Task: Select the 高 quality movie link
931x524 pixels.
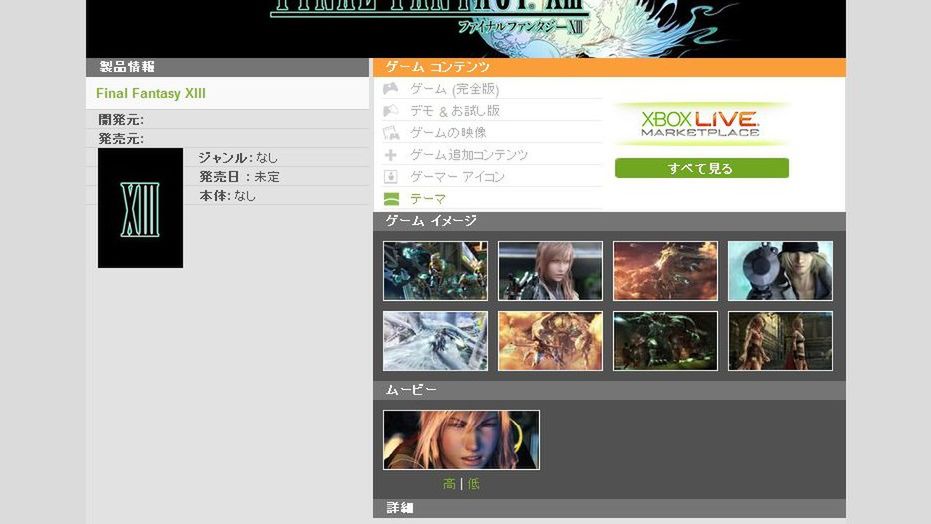Action: coord(449,484)
